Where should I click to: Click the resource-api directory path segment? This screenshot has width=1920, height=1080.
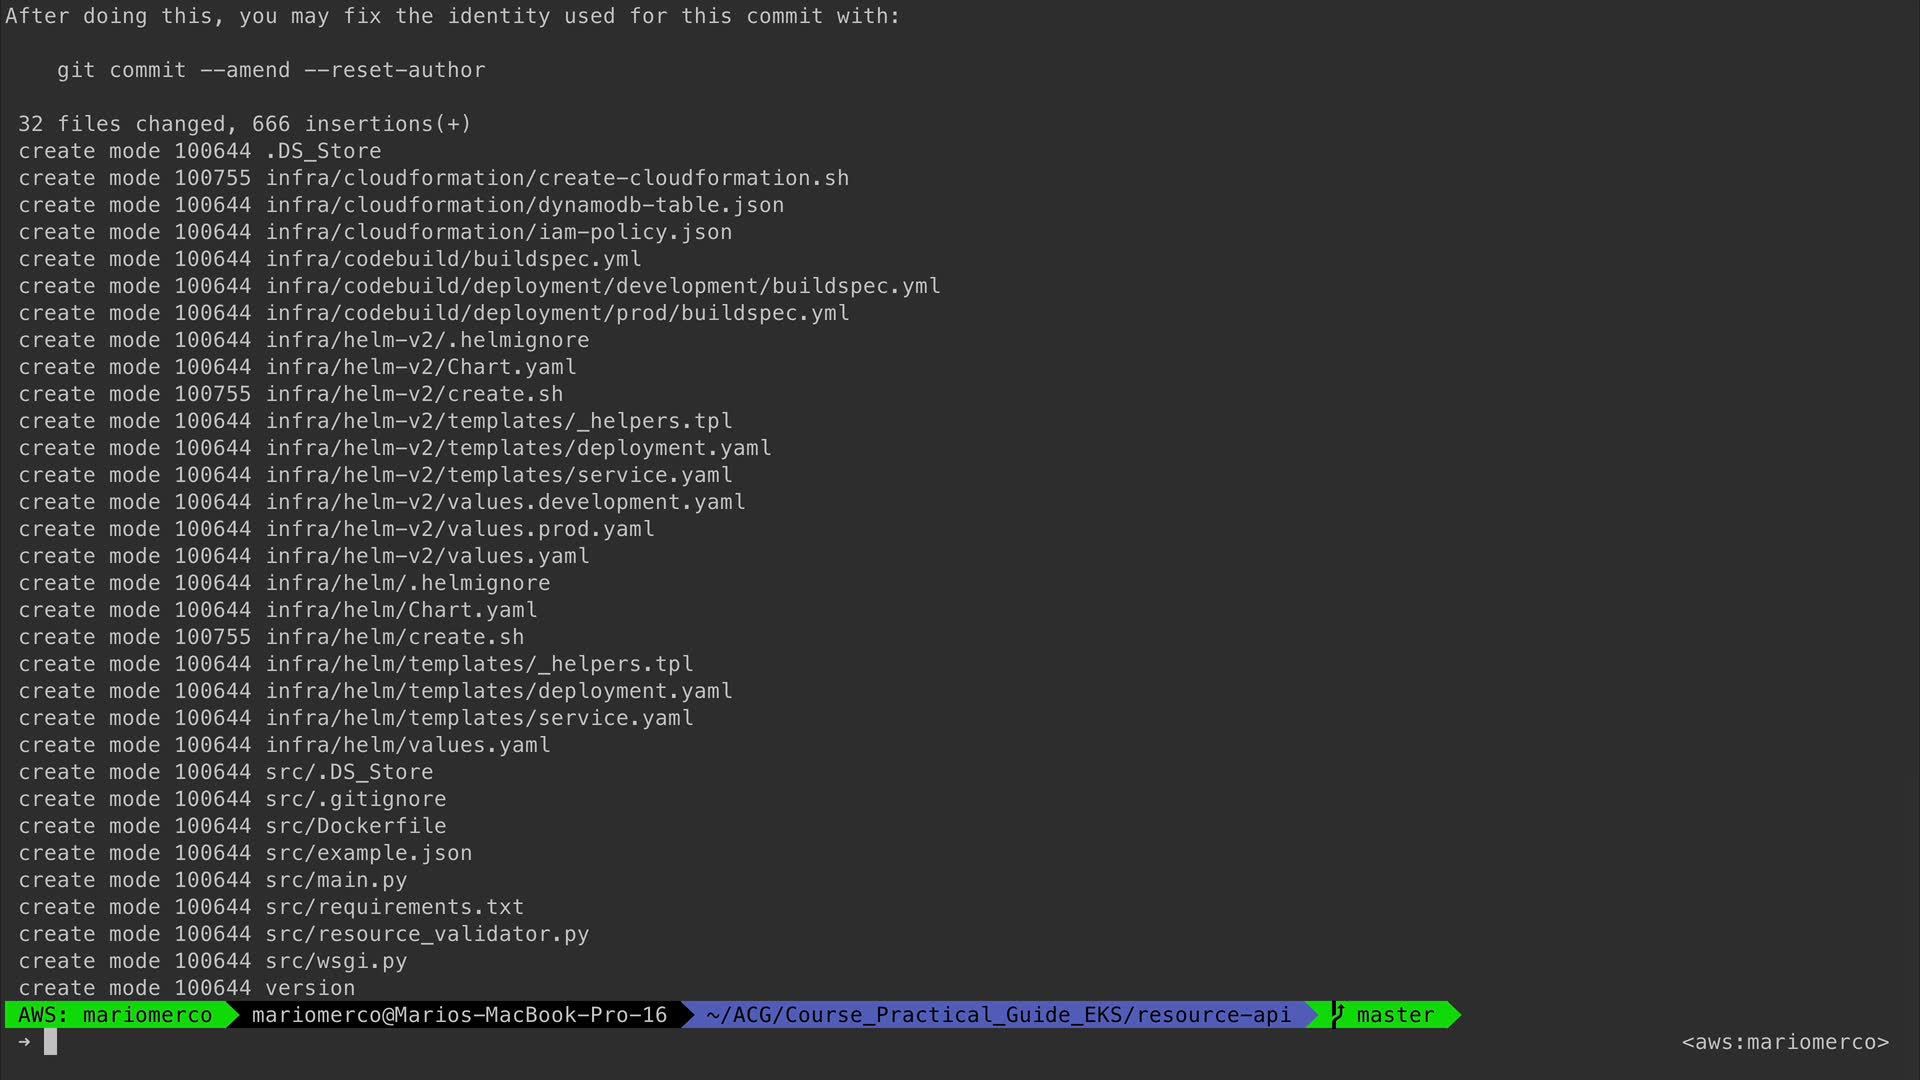[997, 1015]
